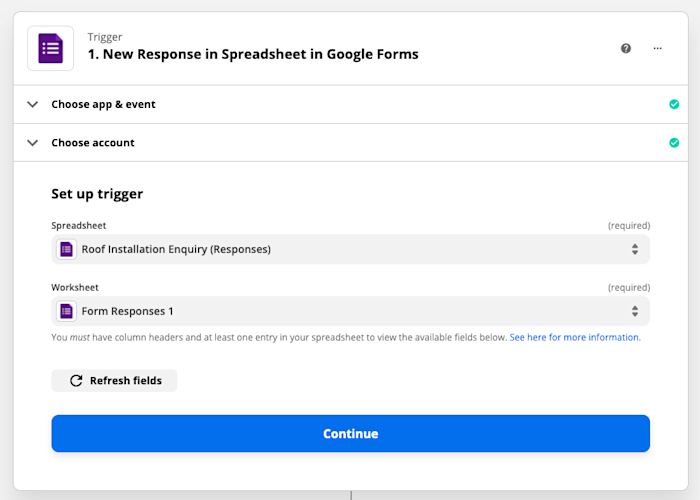
Task: Click the Spreadsheet field label
Action: click(79, 225)
